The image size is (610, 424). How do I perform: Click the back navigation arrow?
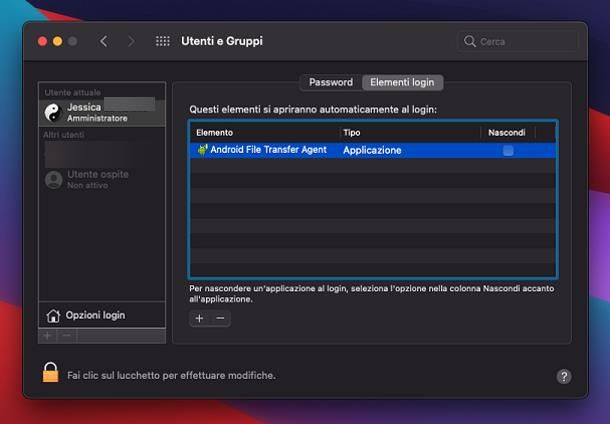(103, 41)
